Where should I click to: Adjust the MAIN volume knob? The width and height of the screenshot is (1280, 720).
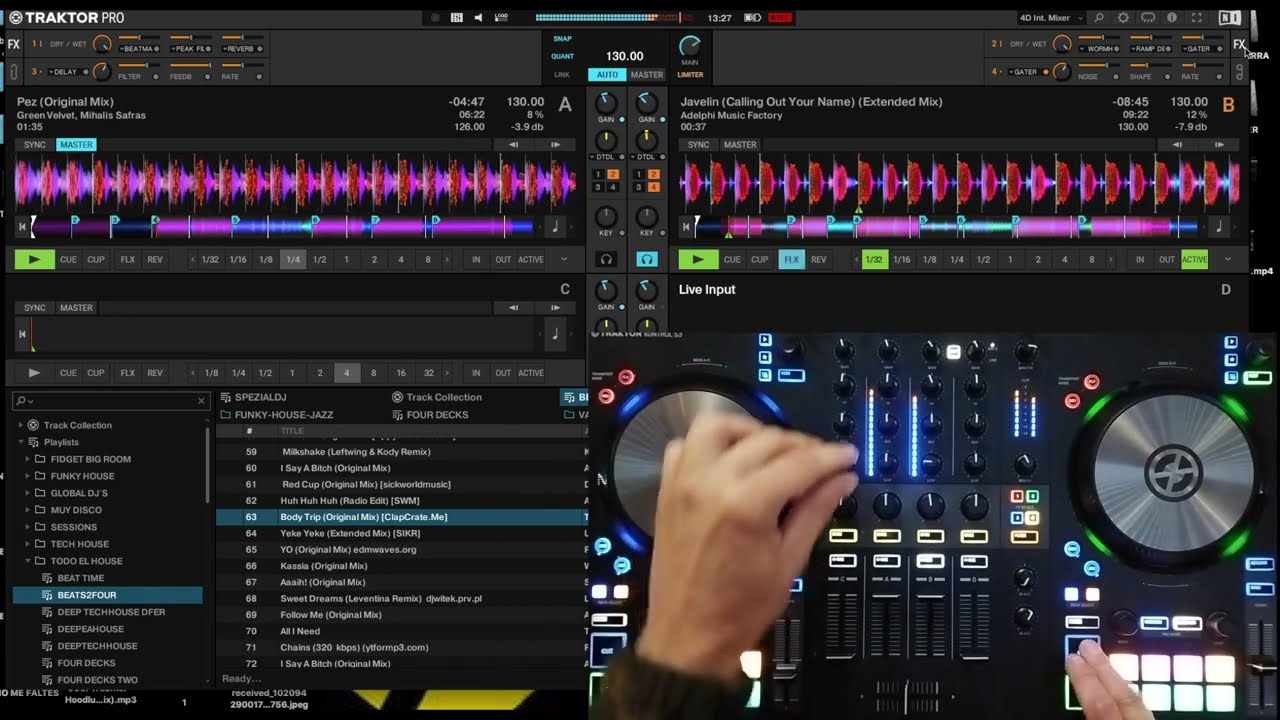coord(690,46)
